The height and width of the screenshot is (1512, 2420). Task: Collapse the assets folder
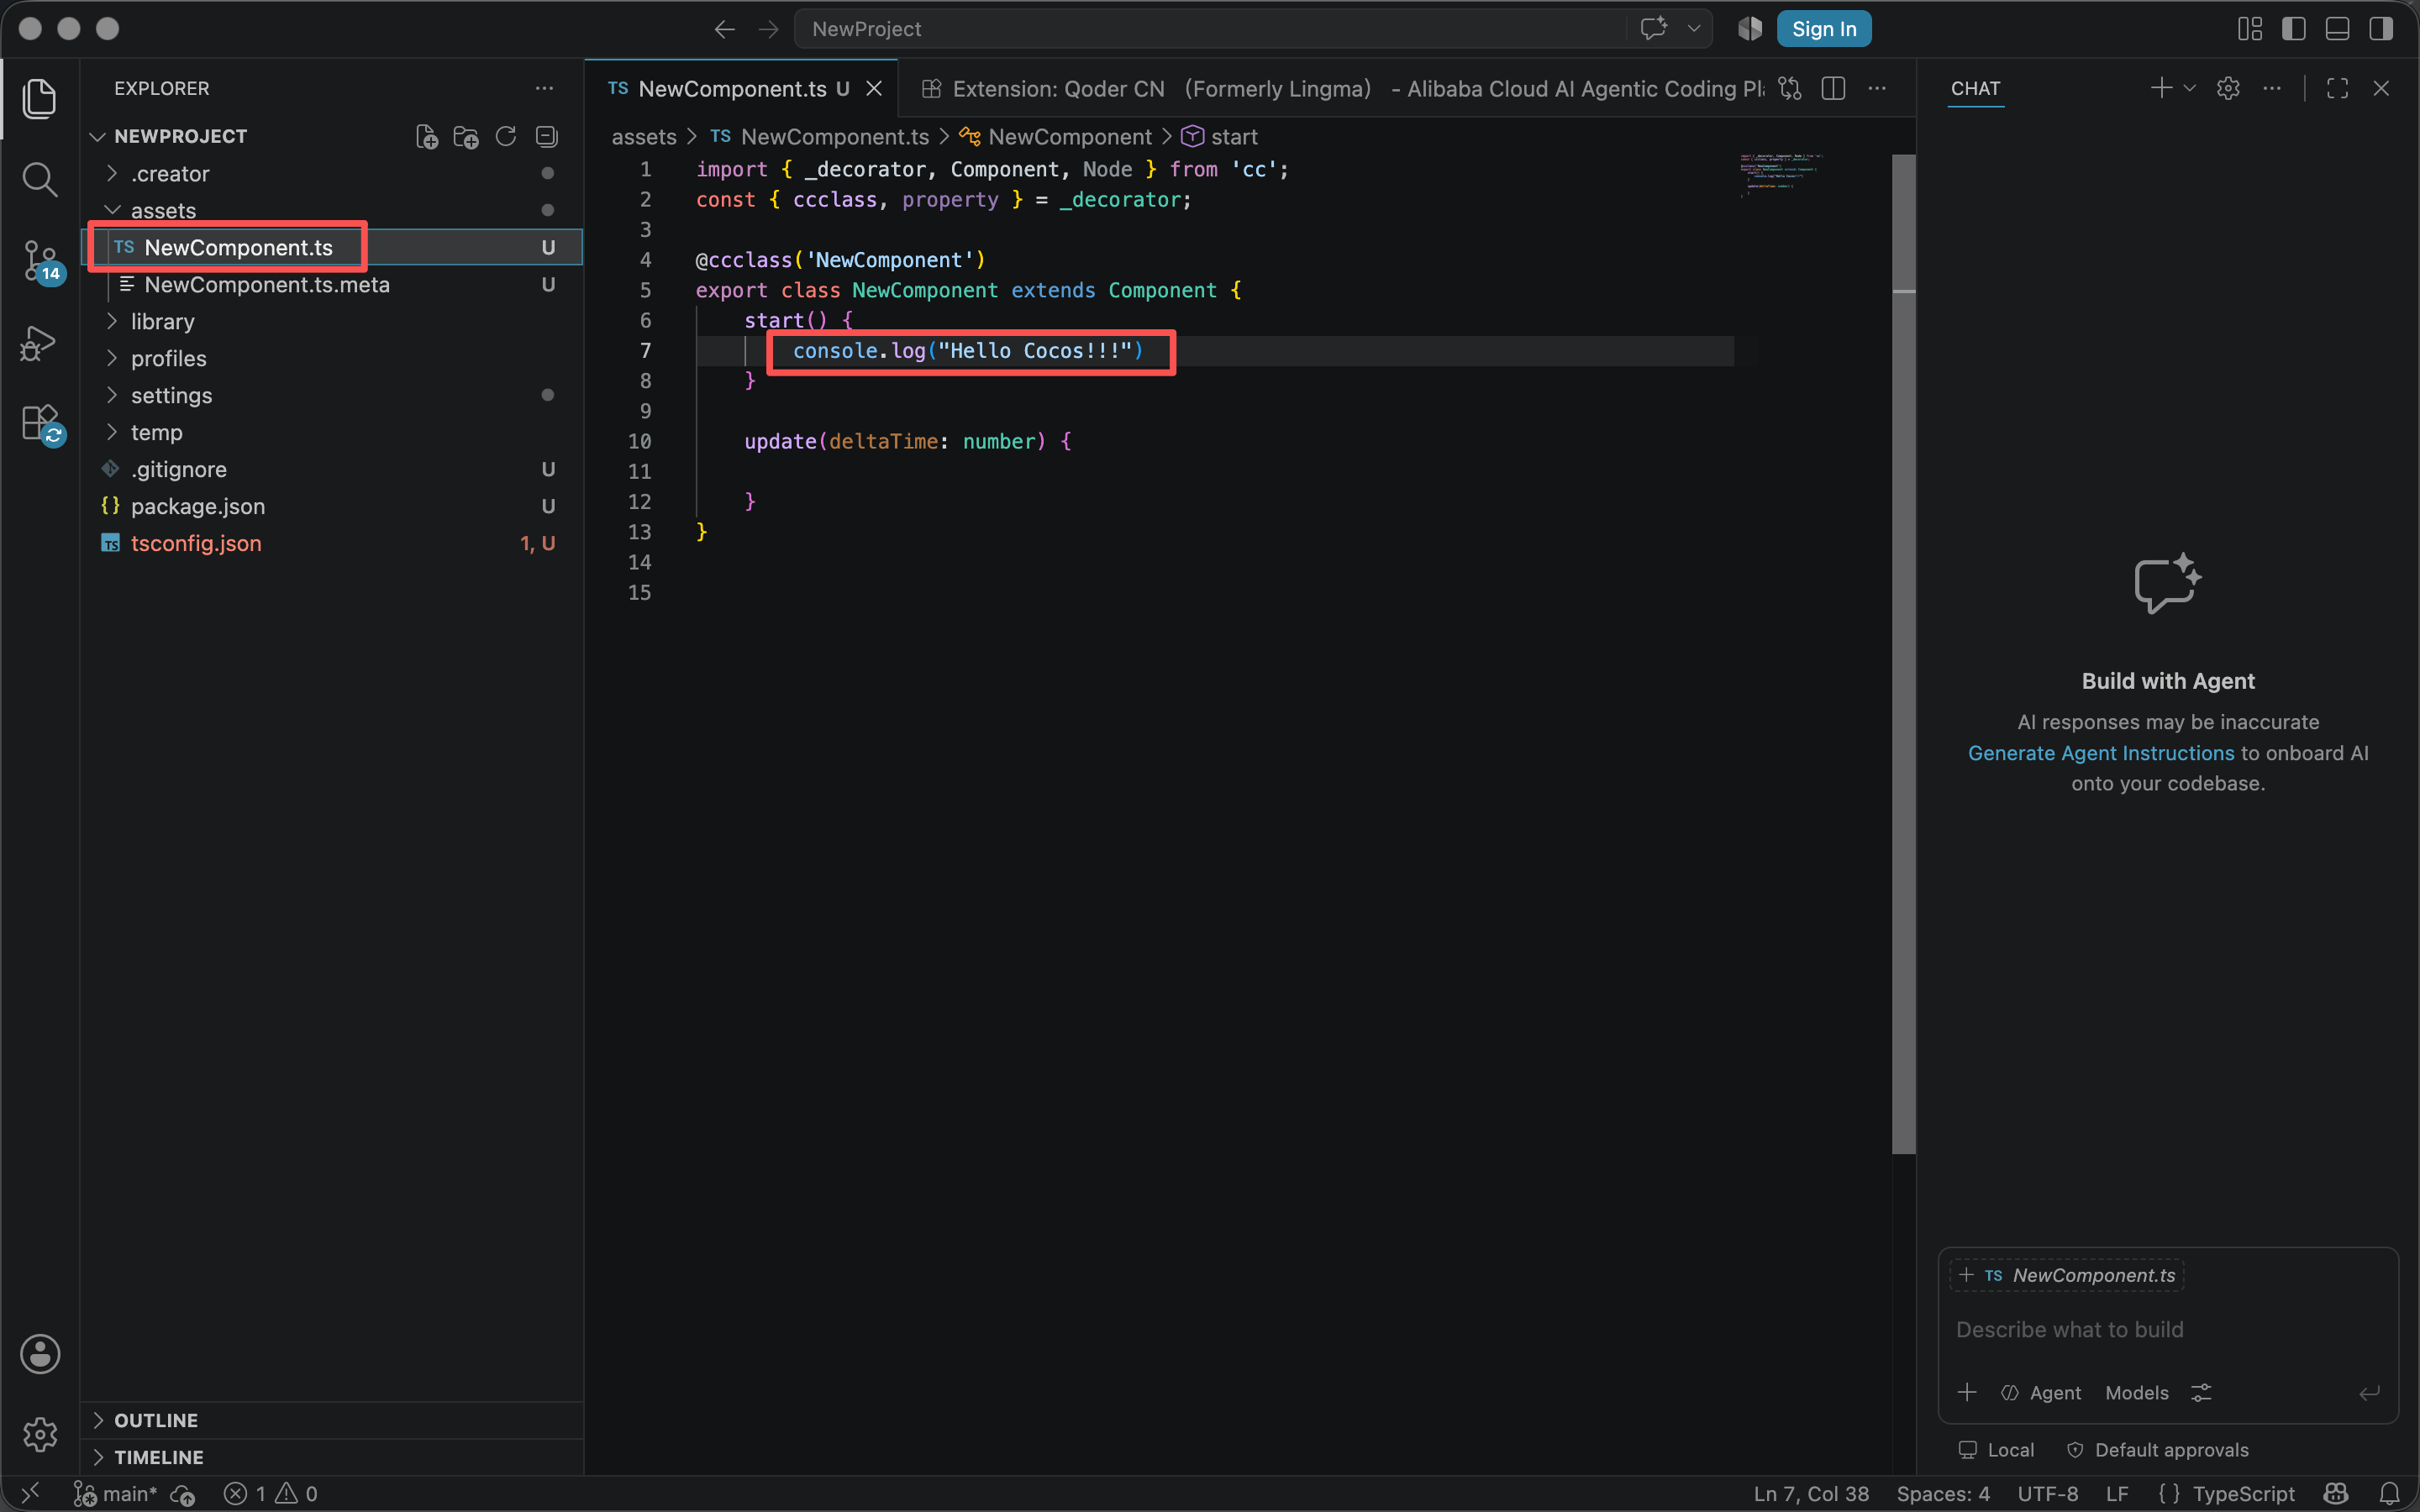[x=330, y=210]
